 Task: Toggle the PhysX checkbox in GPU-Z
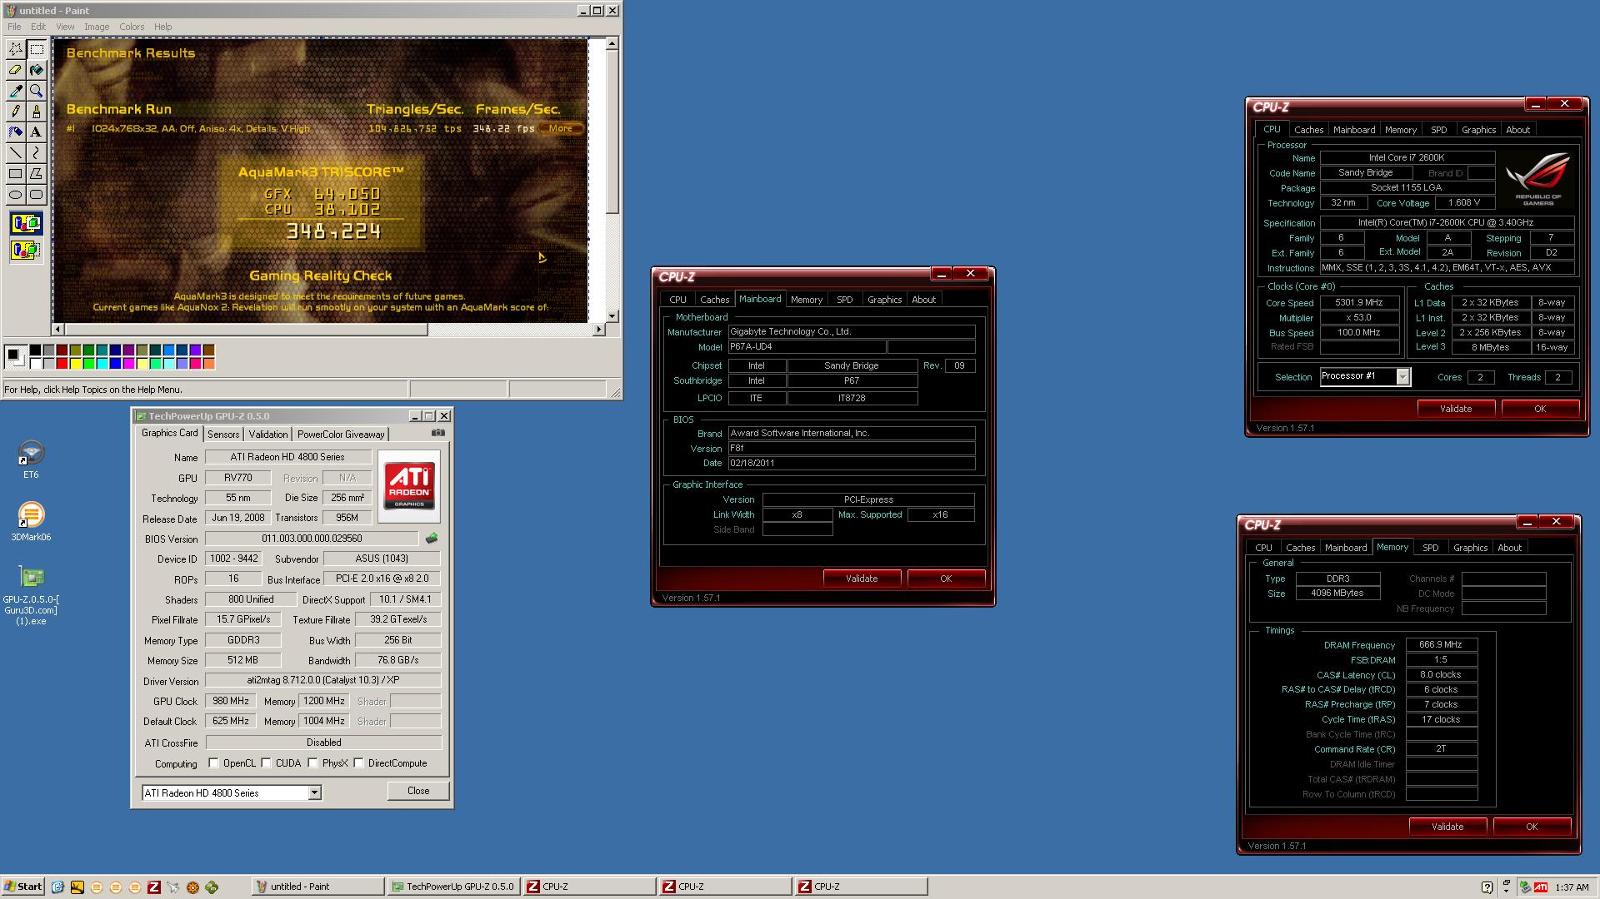pyautogui.click(x=313, y=763)
